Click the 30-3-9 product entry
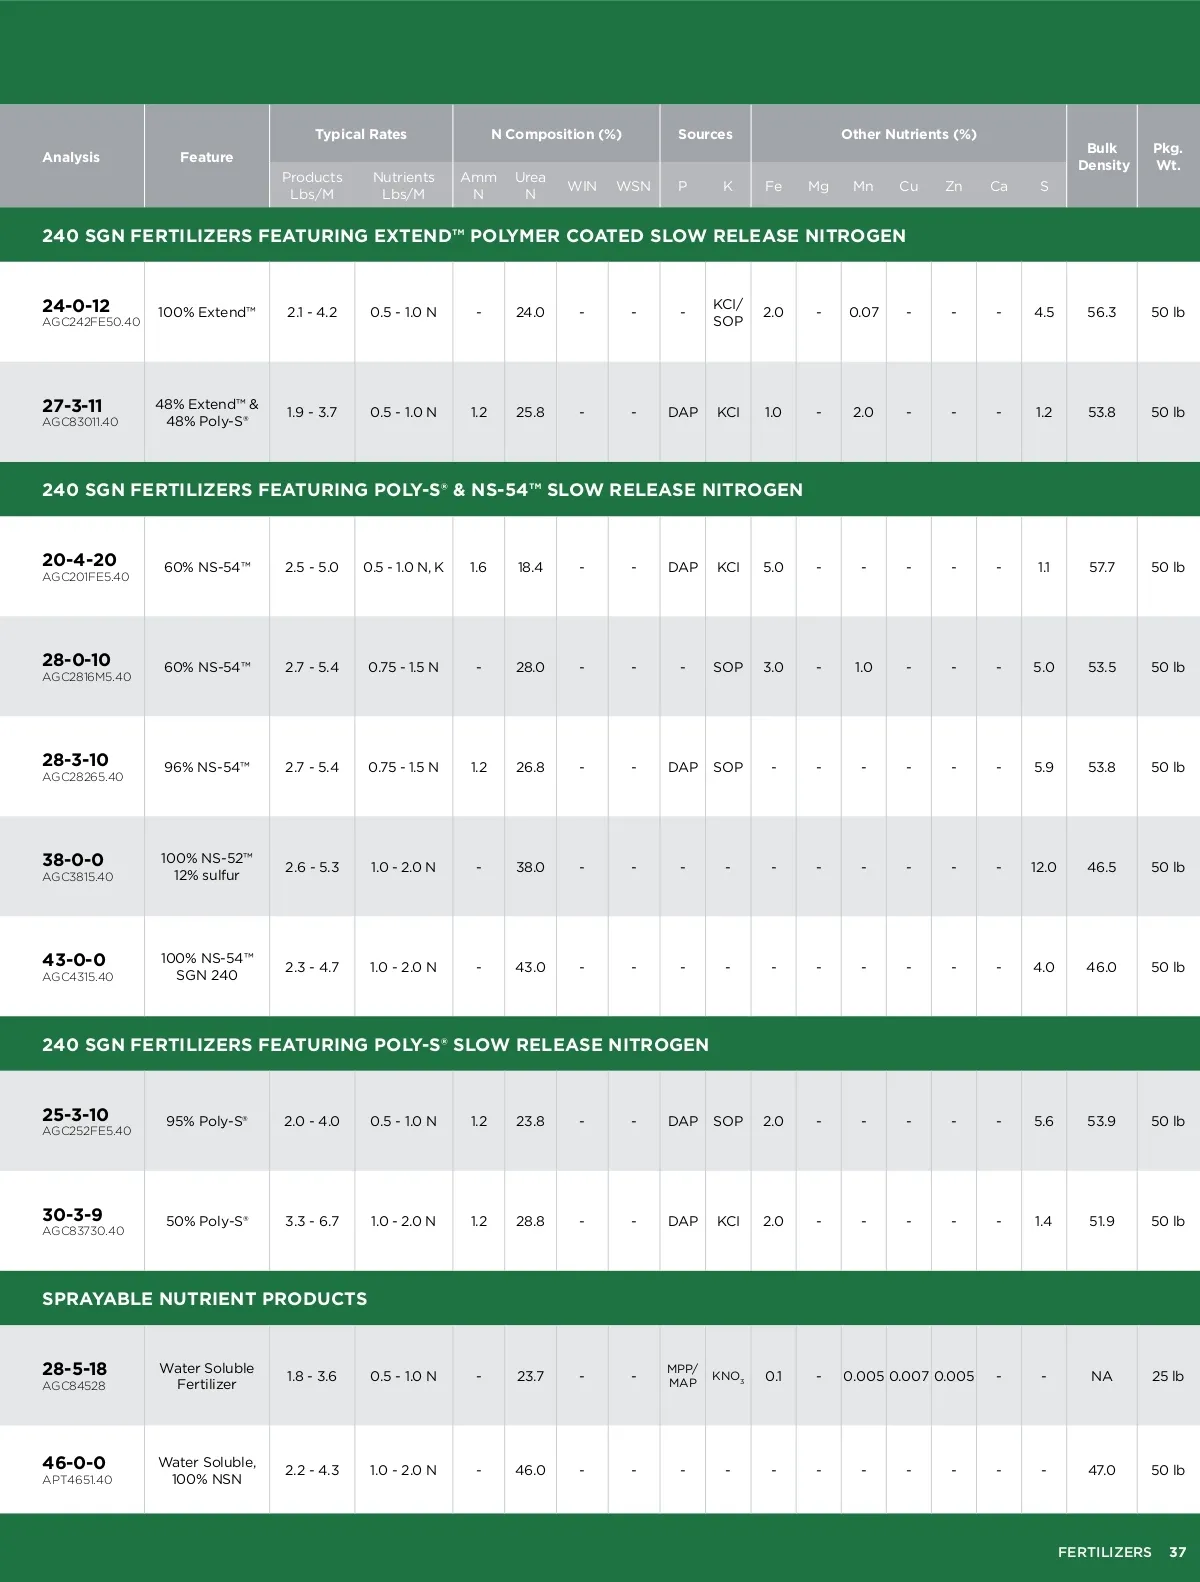 (72, 1215)
